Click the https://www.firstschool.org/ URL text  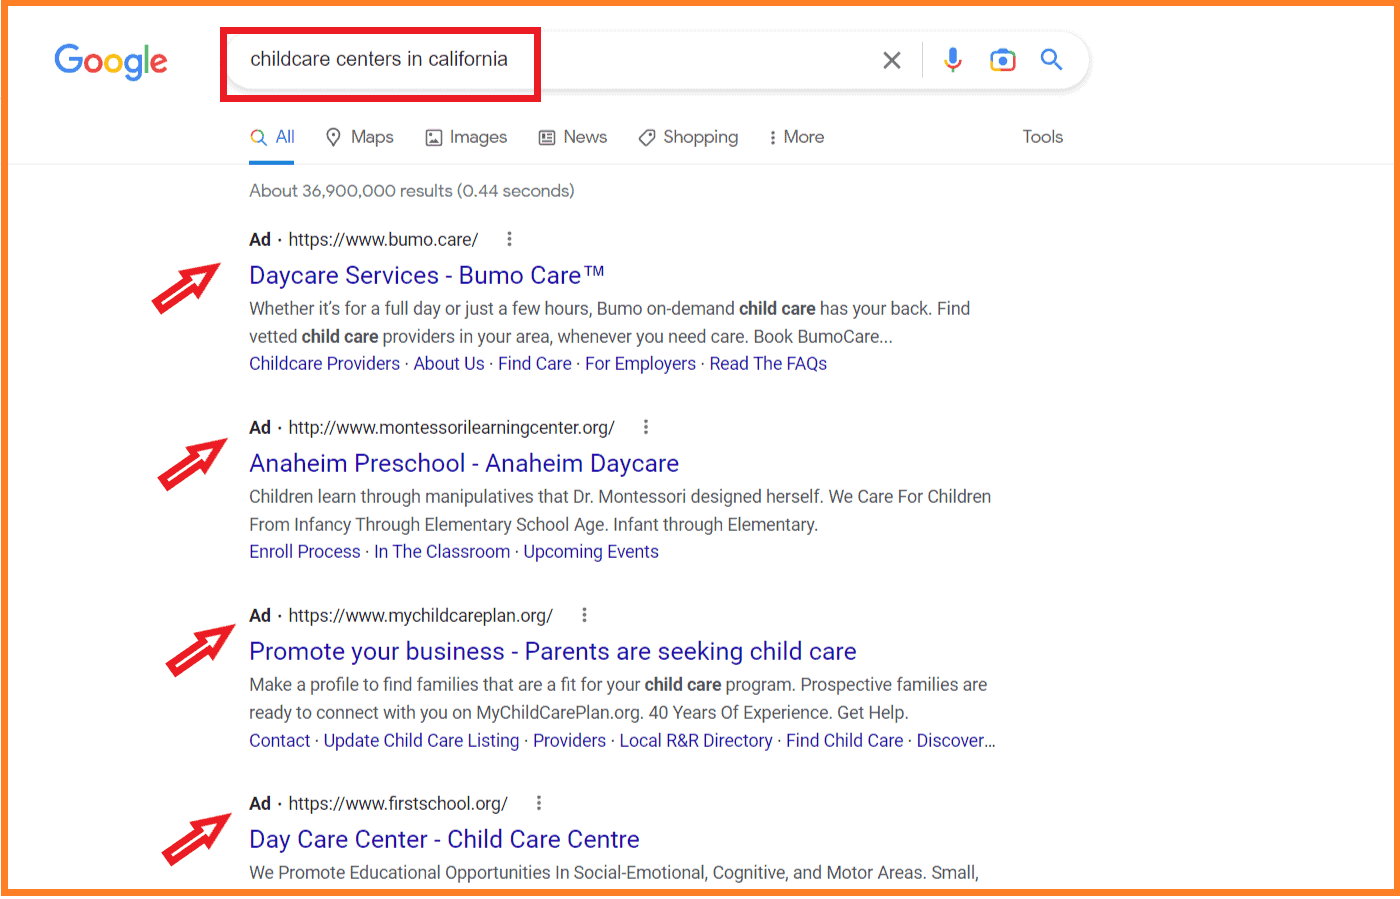tap(398, 804)
